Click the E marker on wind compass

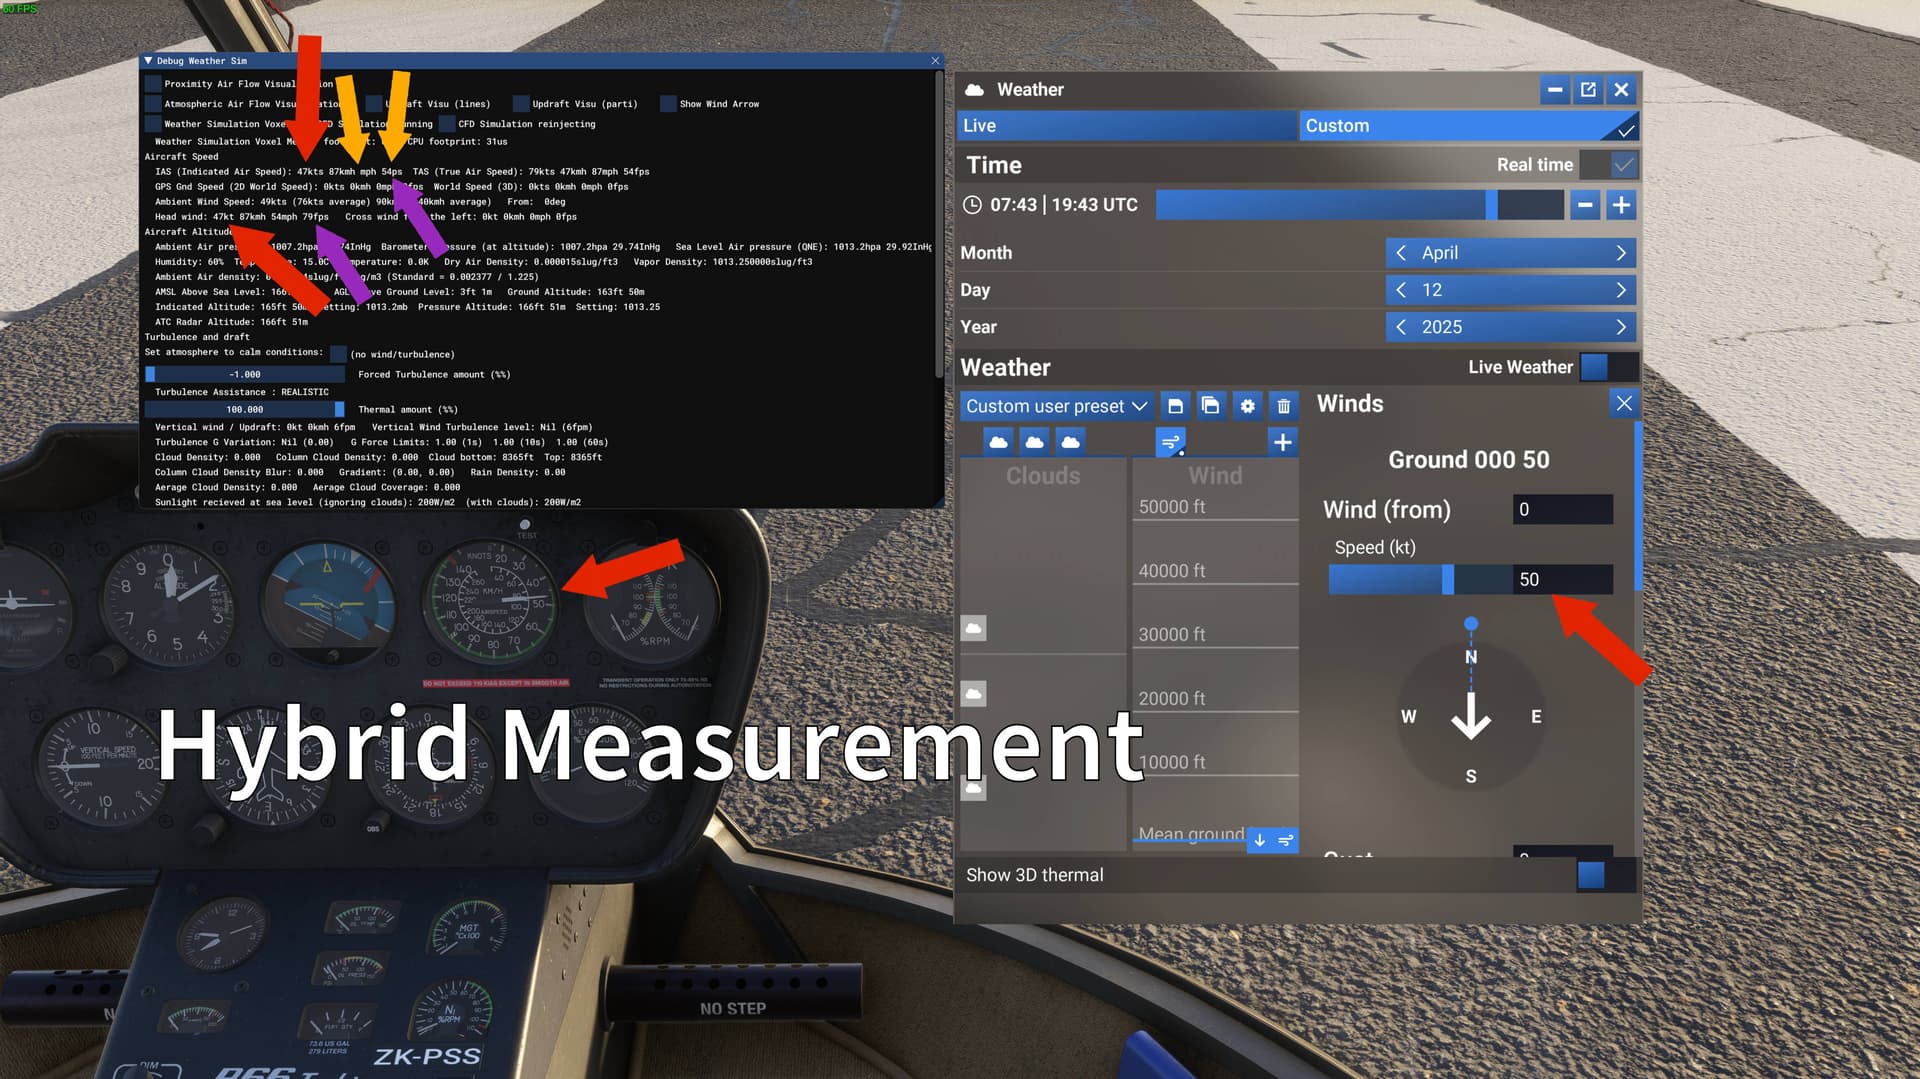click(x=1536, y=717)
